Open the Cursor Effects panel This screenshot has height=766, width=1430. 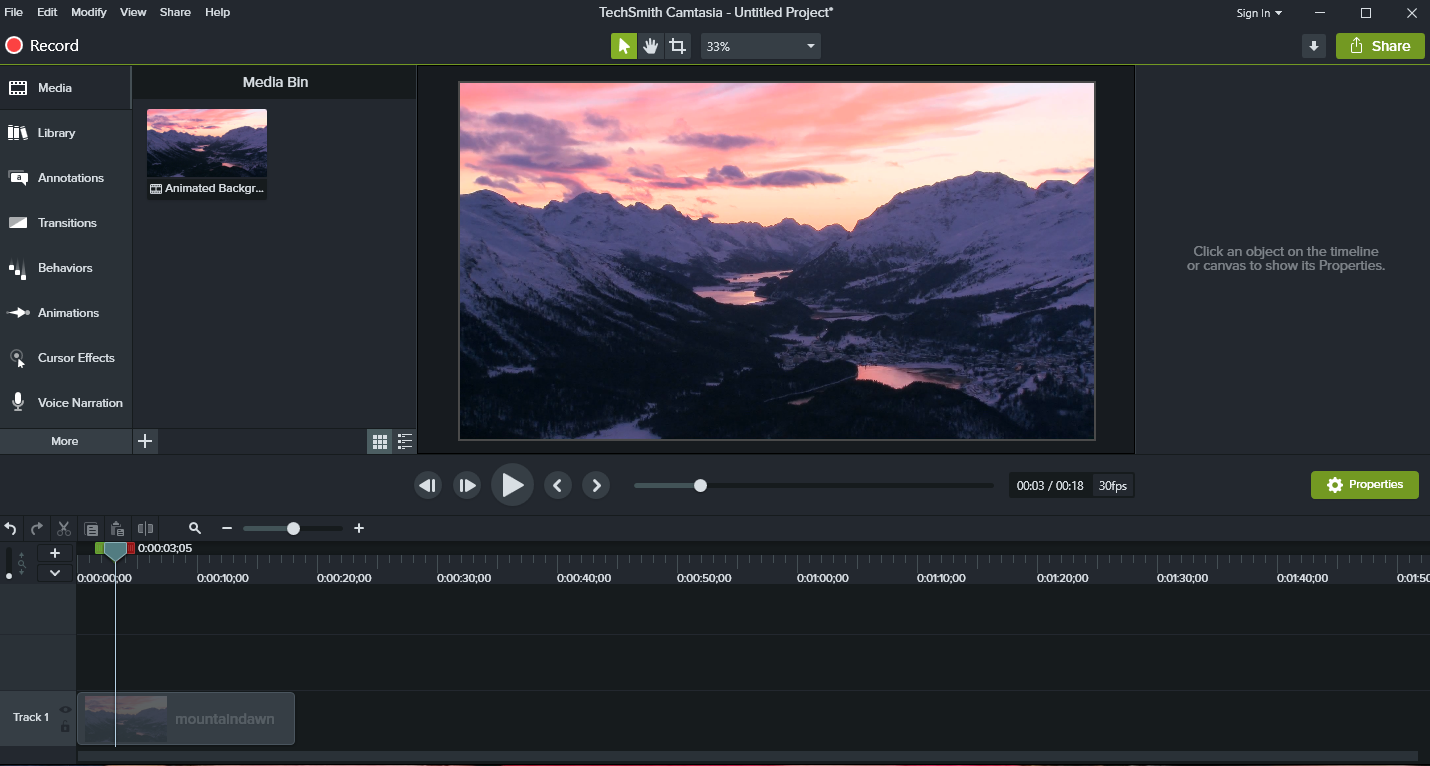point(74,357)
